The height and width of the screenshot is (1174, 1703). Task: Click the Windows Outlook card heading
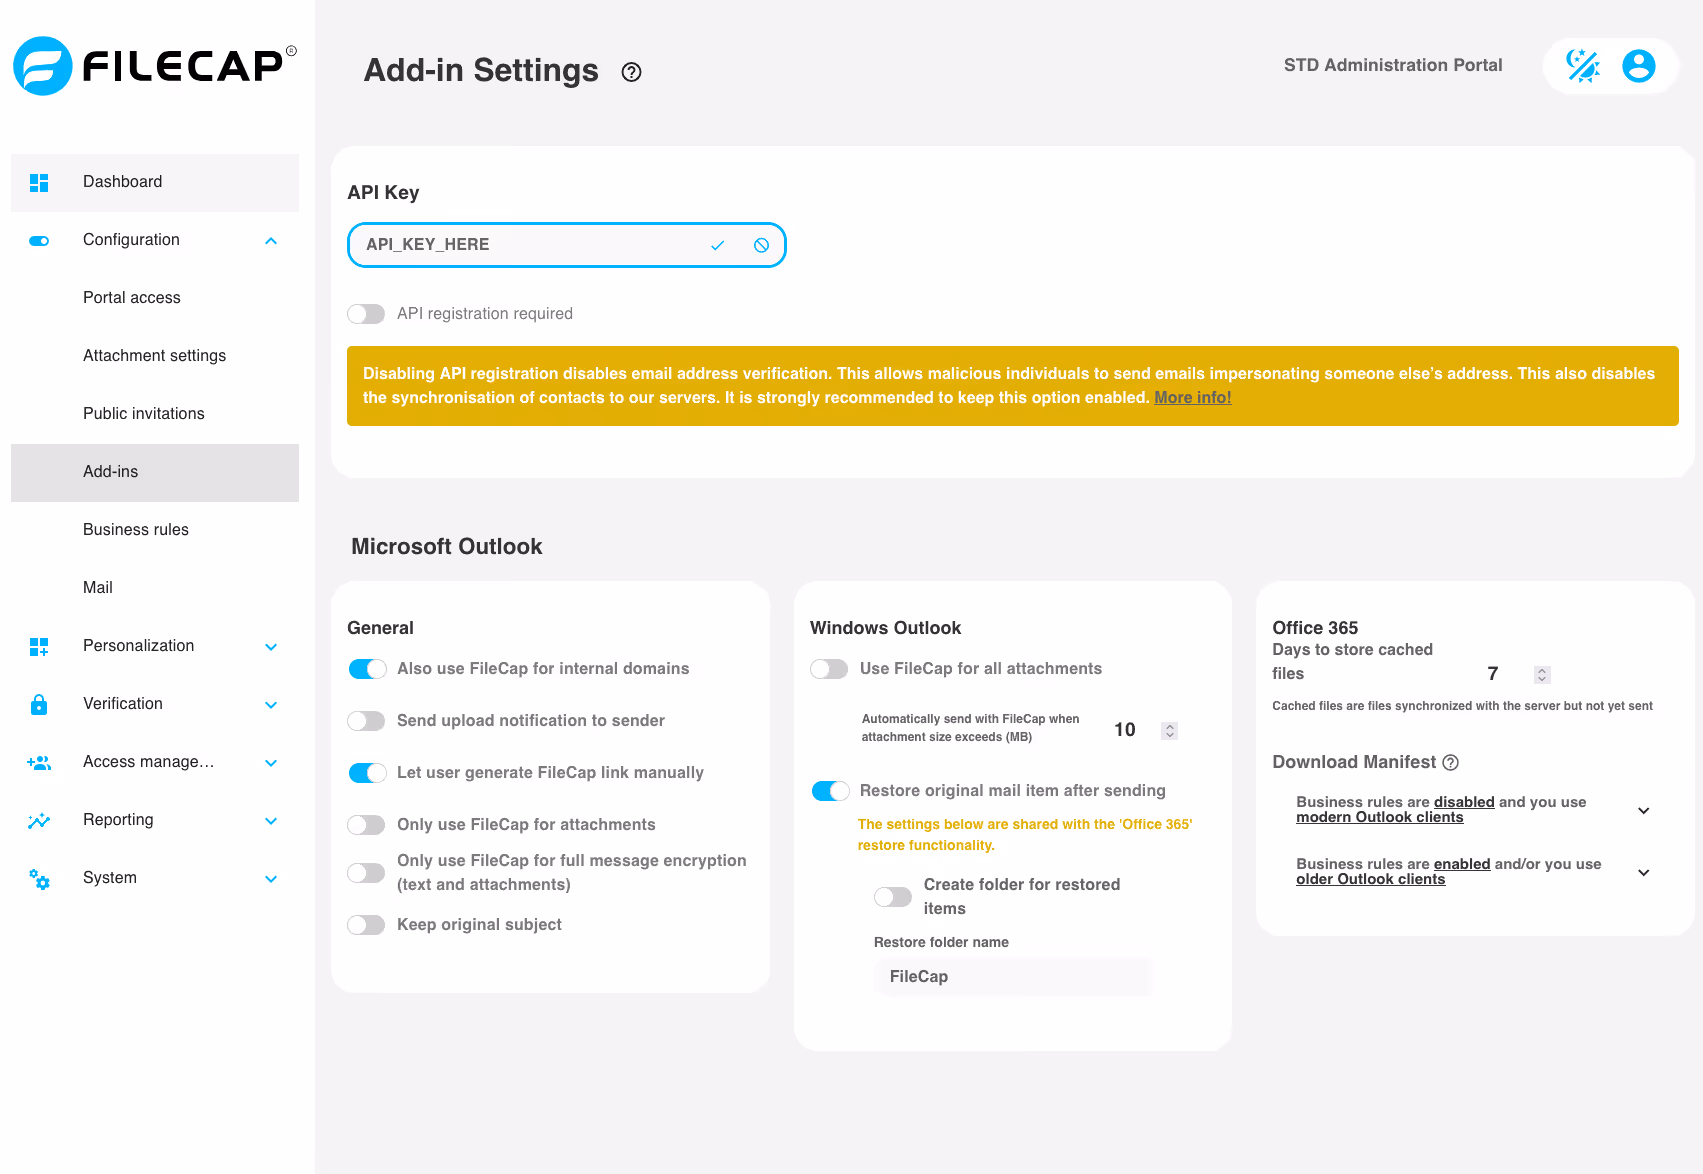click(885, 628)
